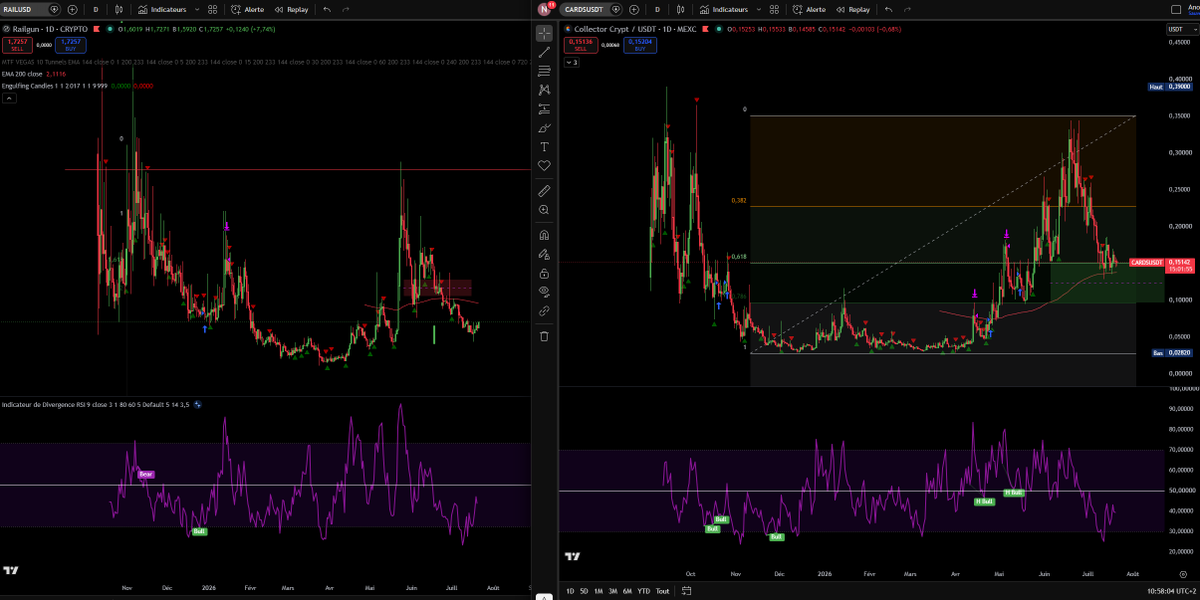Start Replay on the CARDSUSDT chart
Viewport: 1200px width, 600px height.
853,9
